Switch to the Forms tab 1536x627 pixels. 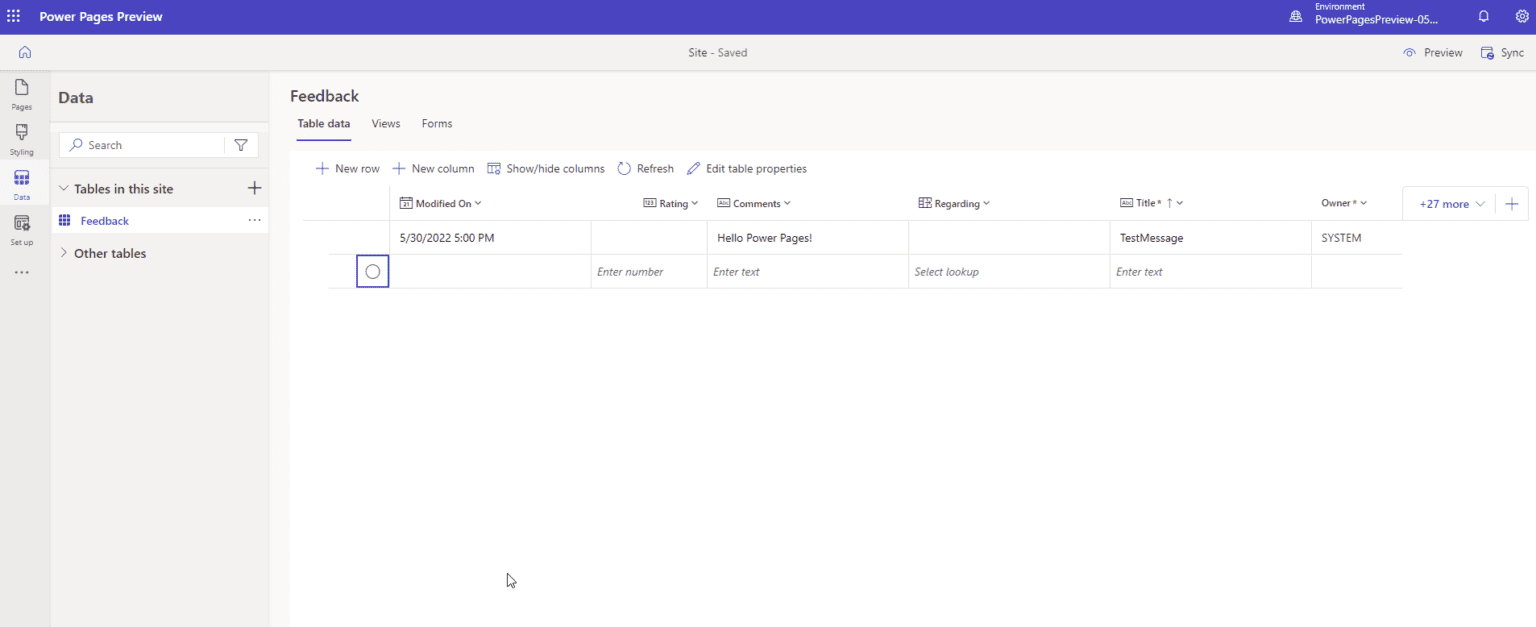point(437,123)
